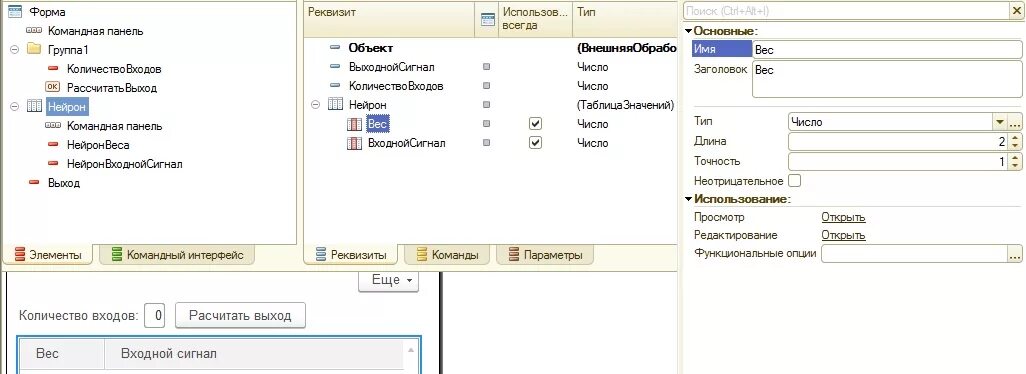Click the Использовать всегда column header
This screenshot has width=1026, height=374.
point(535,19)
